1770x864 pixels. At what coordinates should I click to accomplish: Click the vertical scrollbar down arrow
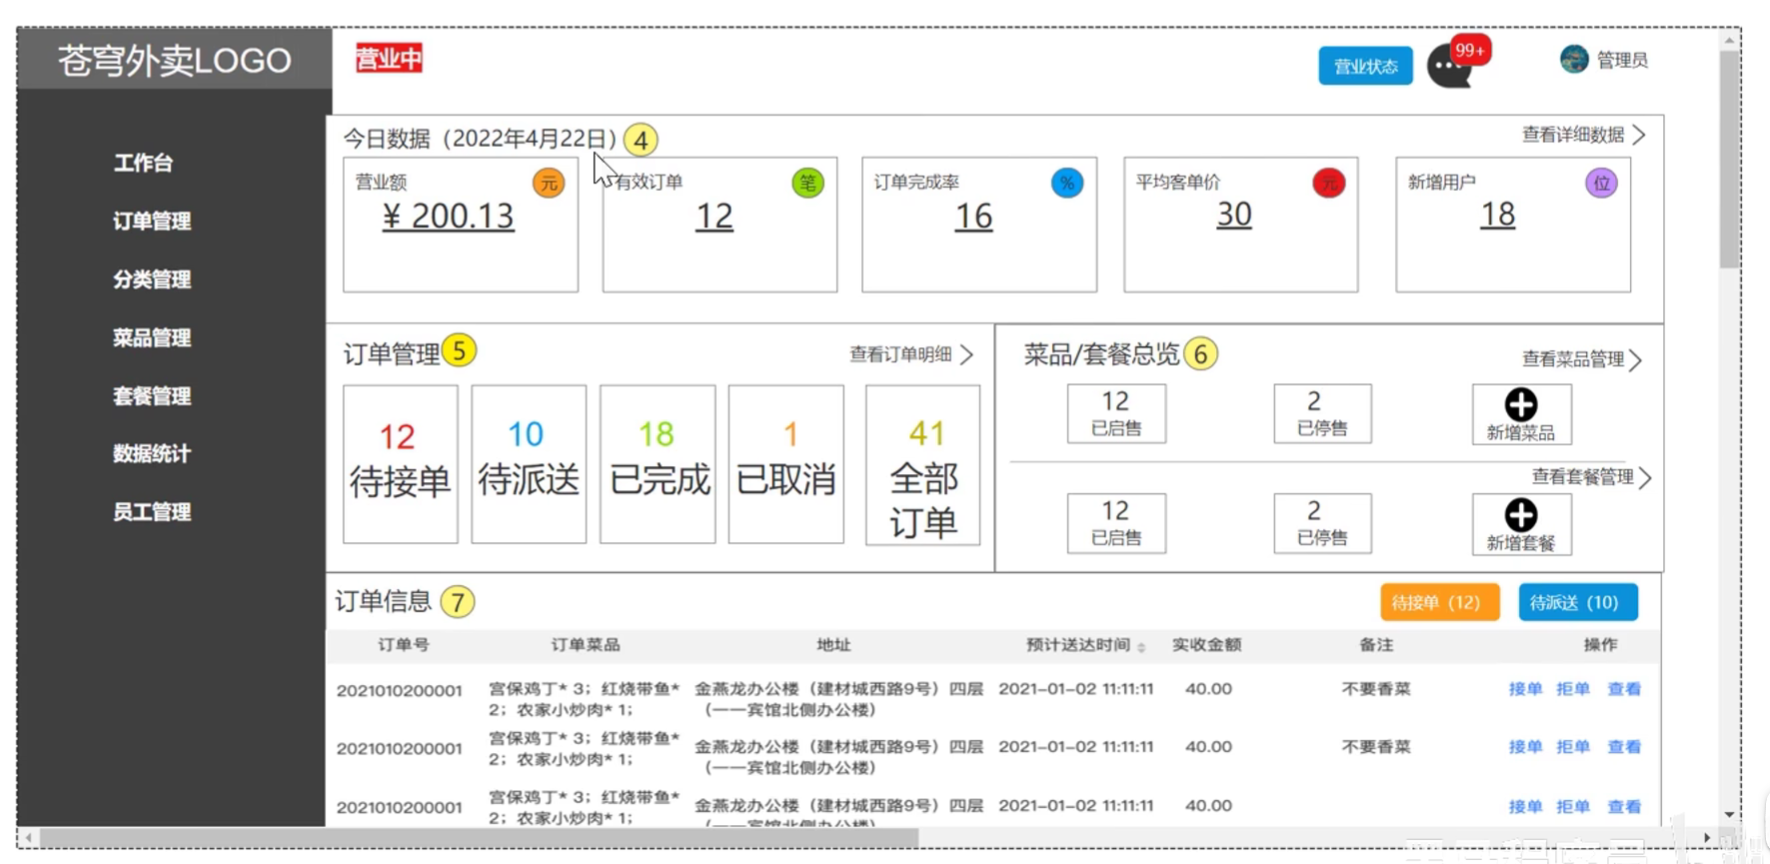click(1729, 814)
